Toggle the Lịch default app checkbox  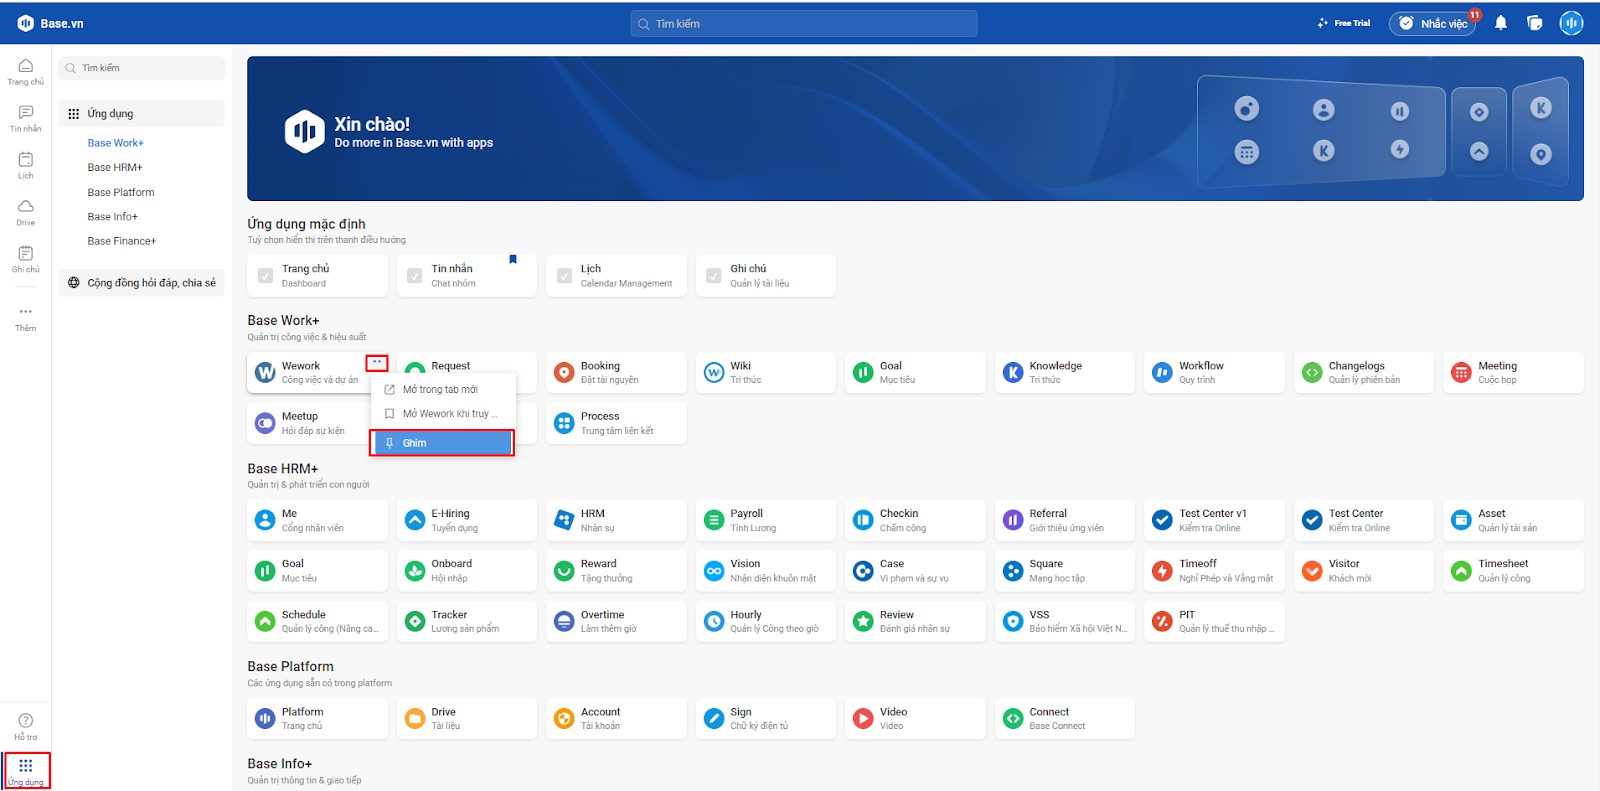[564, 276]
